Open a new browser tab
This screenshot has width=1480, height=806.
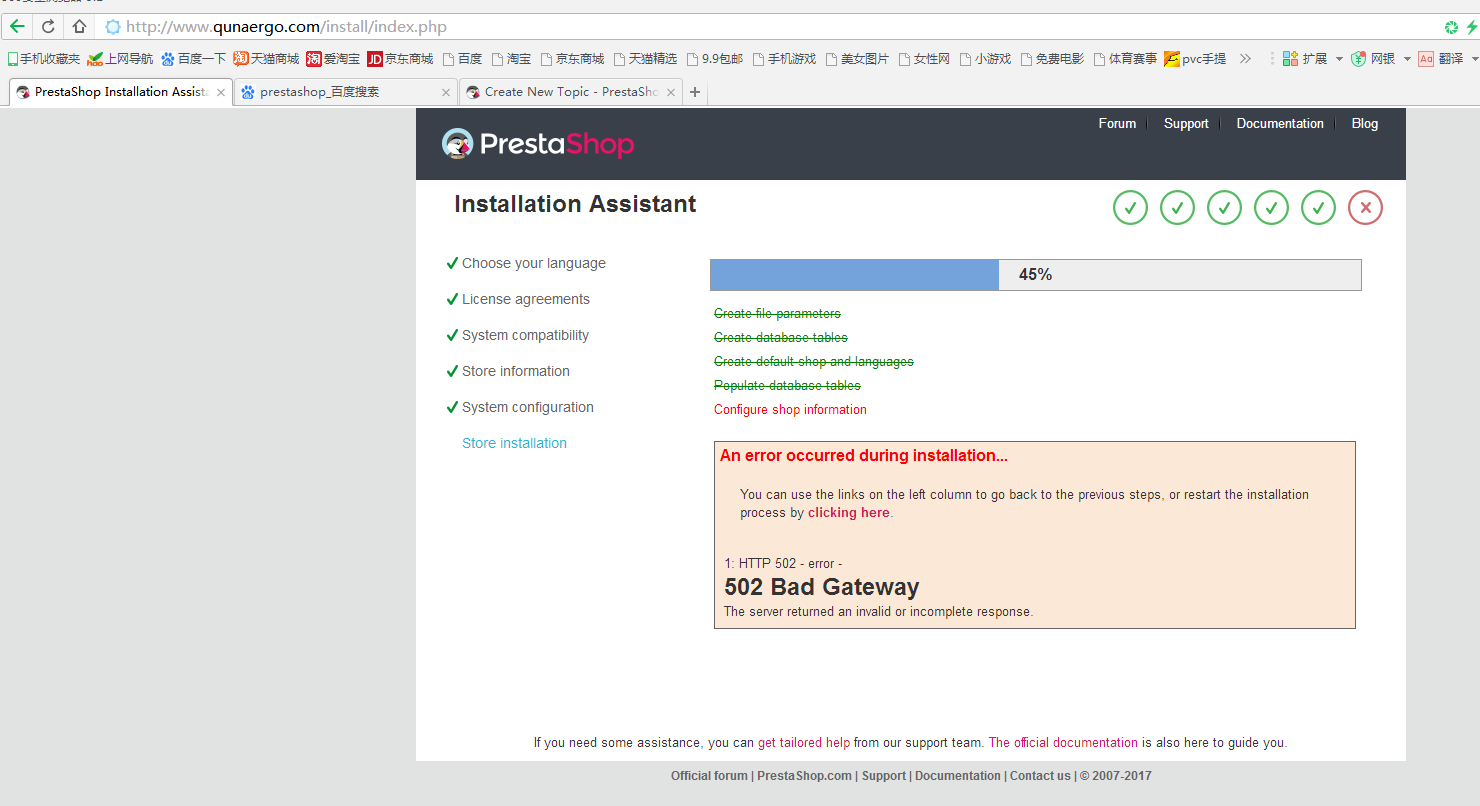coord(695,92)
